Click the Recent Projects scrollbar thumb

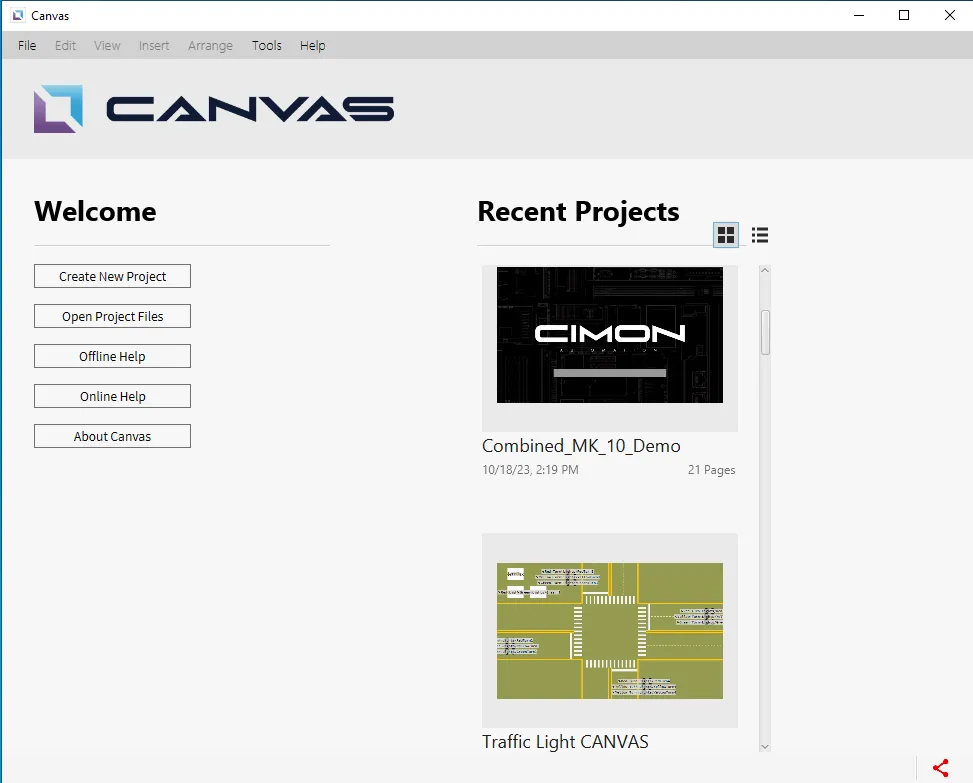(765, 332)
